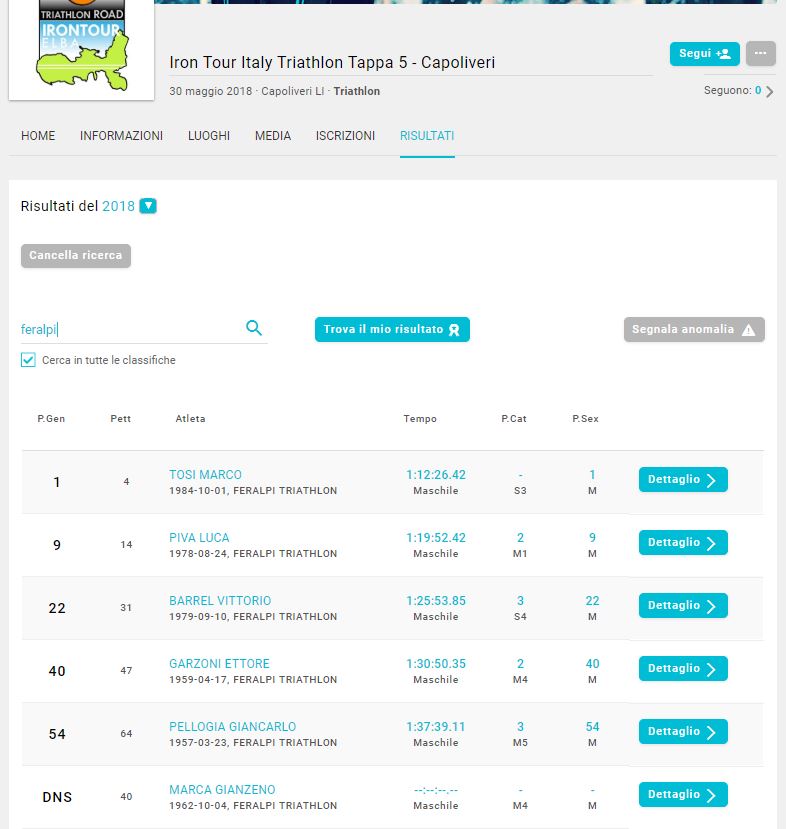The height and width of the screenshot is (829, 786).
Task: Expand the 2018 results year dropdown
Action: pos(148,206)
